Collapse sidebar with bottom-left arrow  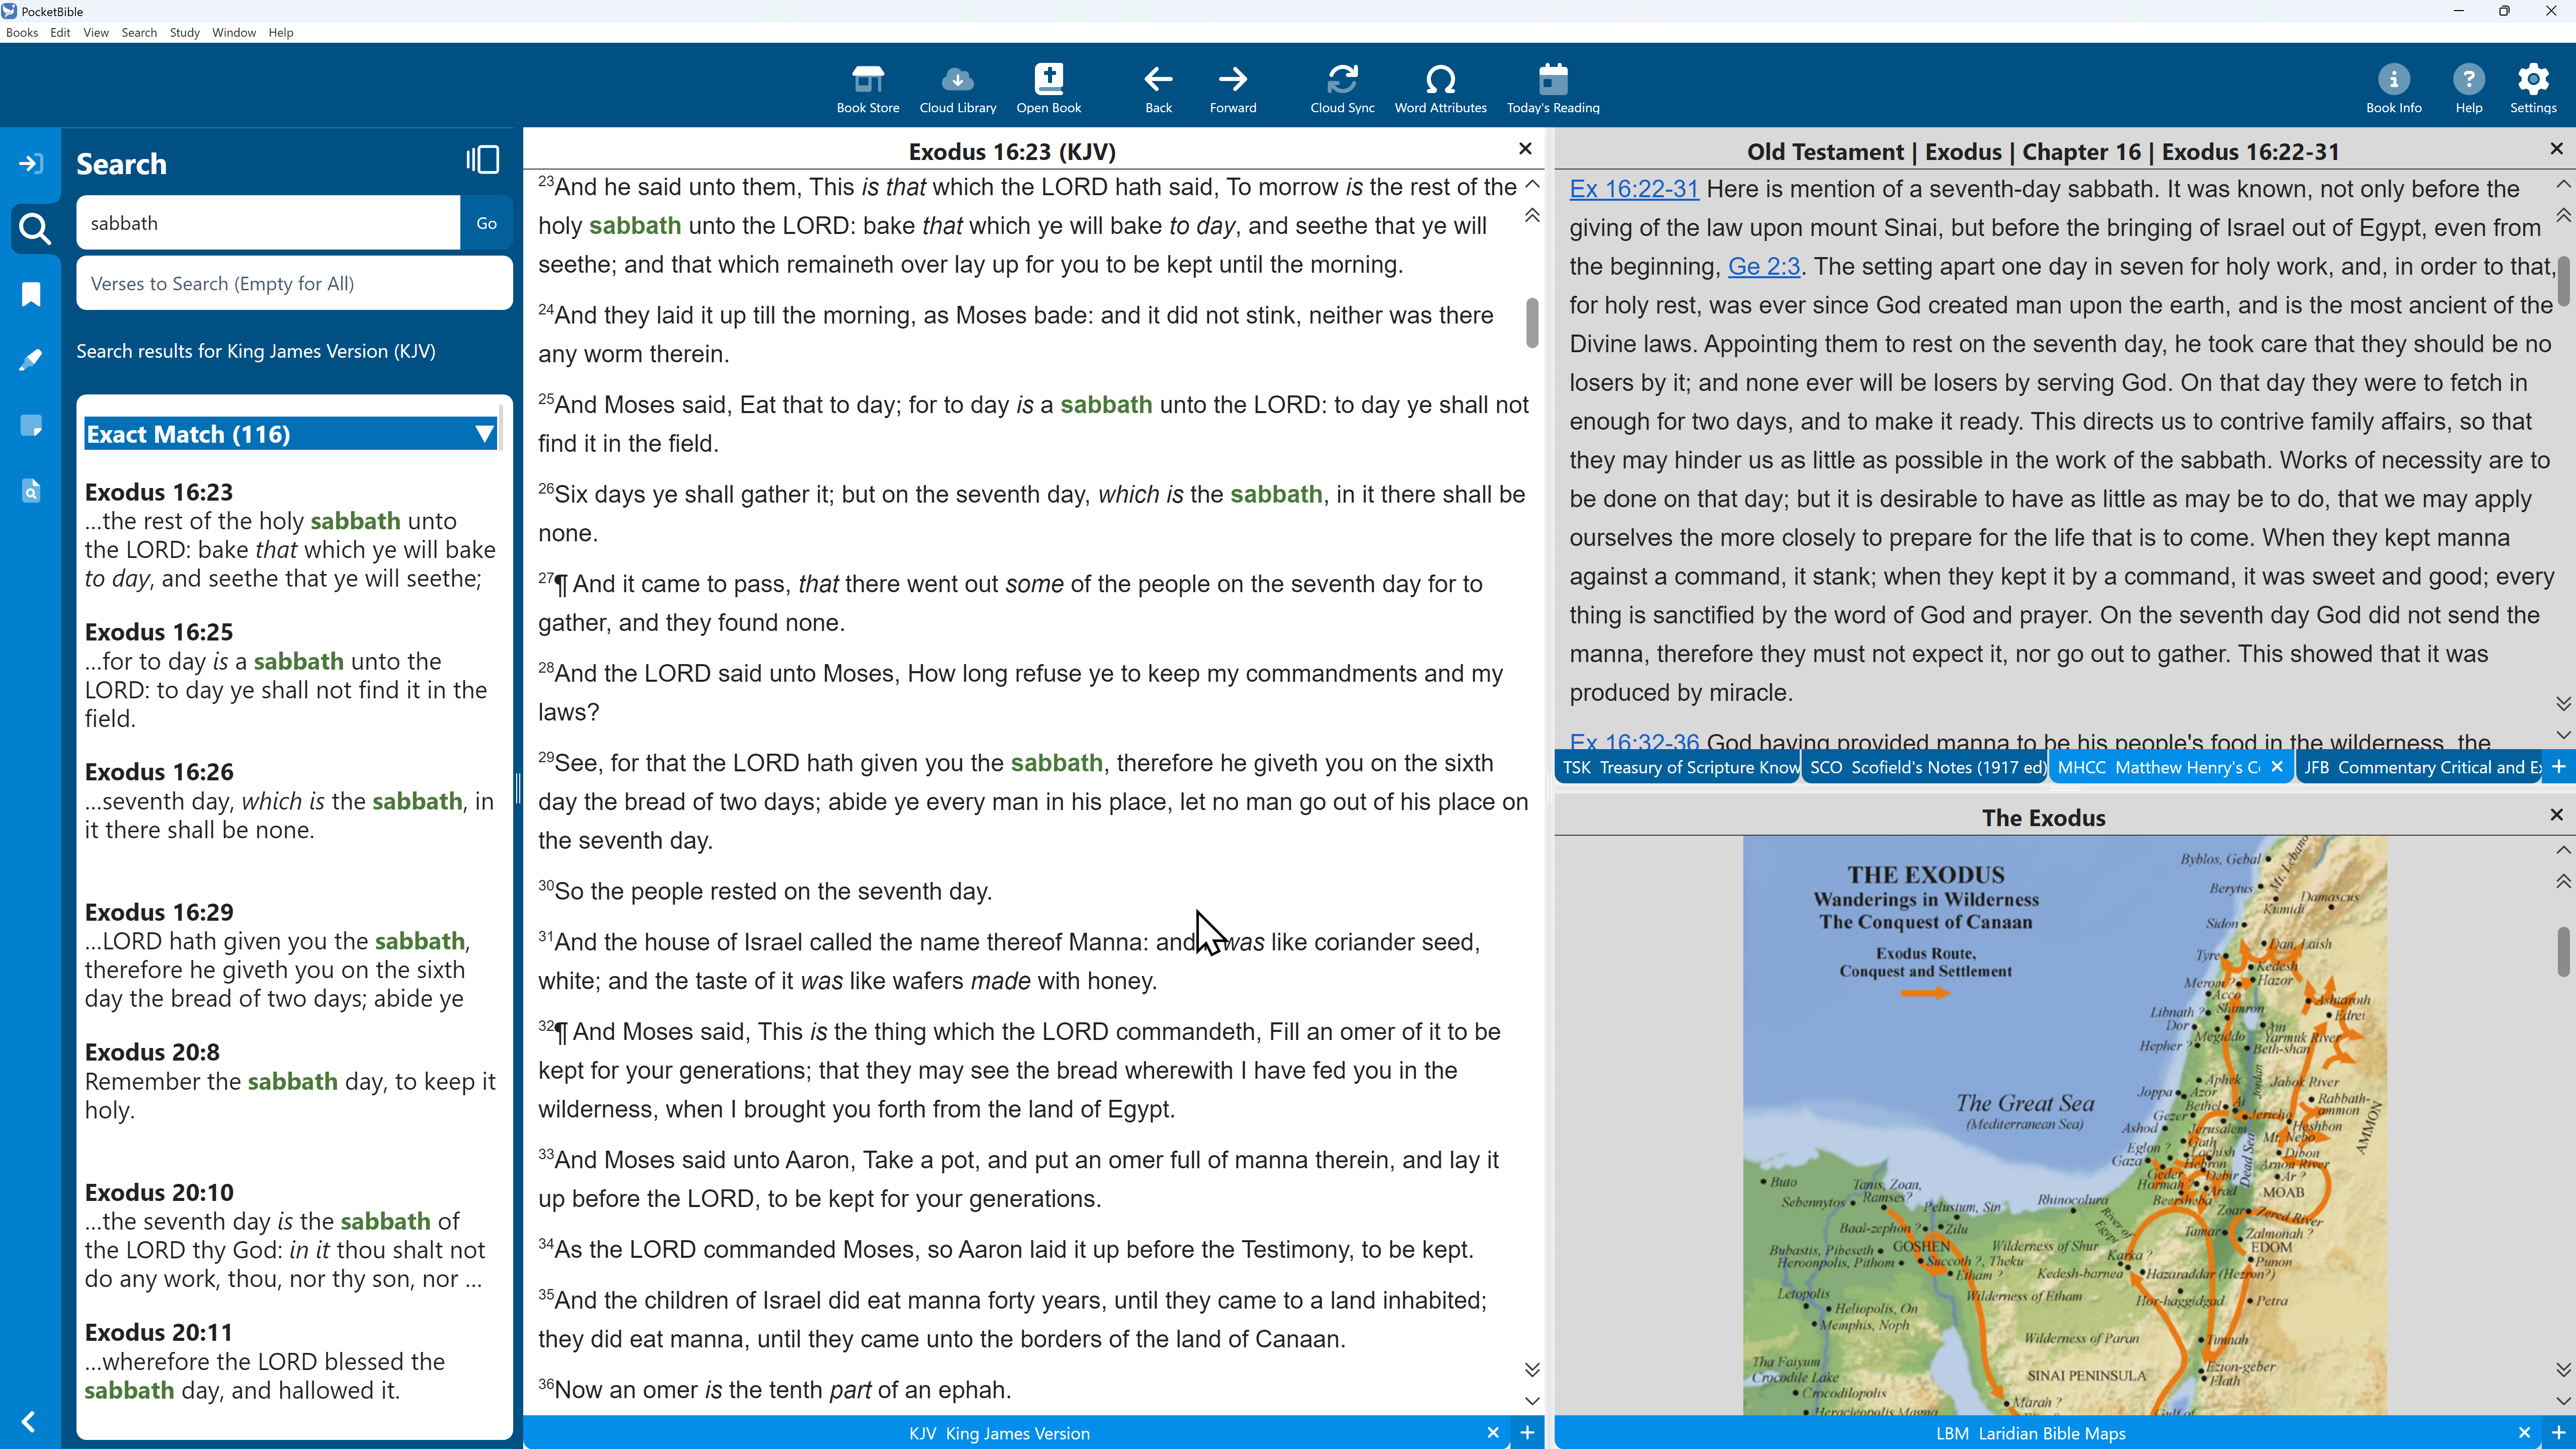(x=29, y=1421)
